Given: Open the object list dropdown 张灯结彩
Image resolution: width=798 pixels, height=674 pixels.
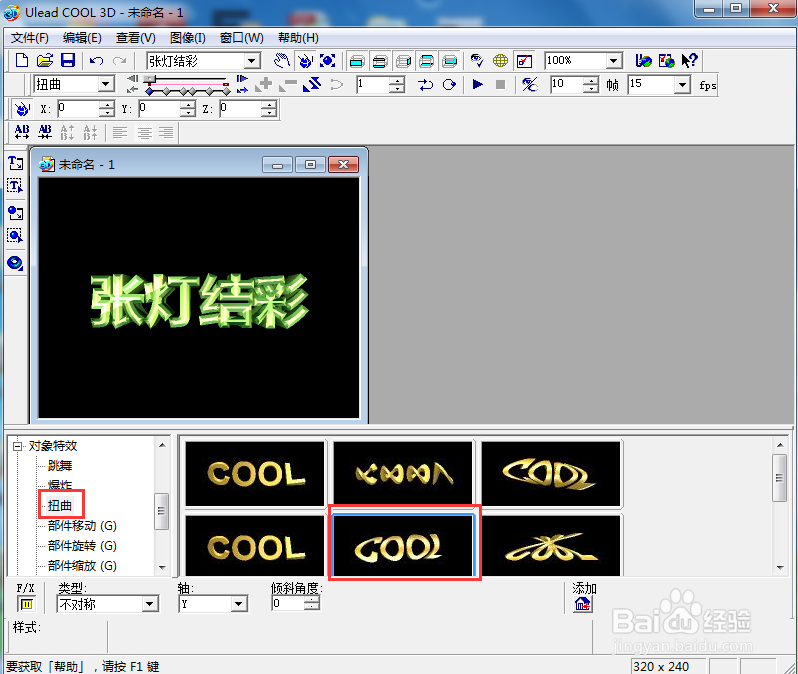Looking at the screenshot, I should click(252, 61).
